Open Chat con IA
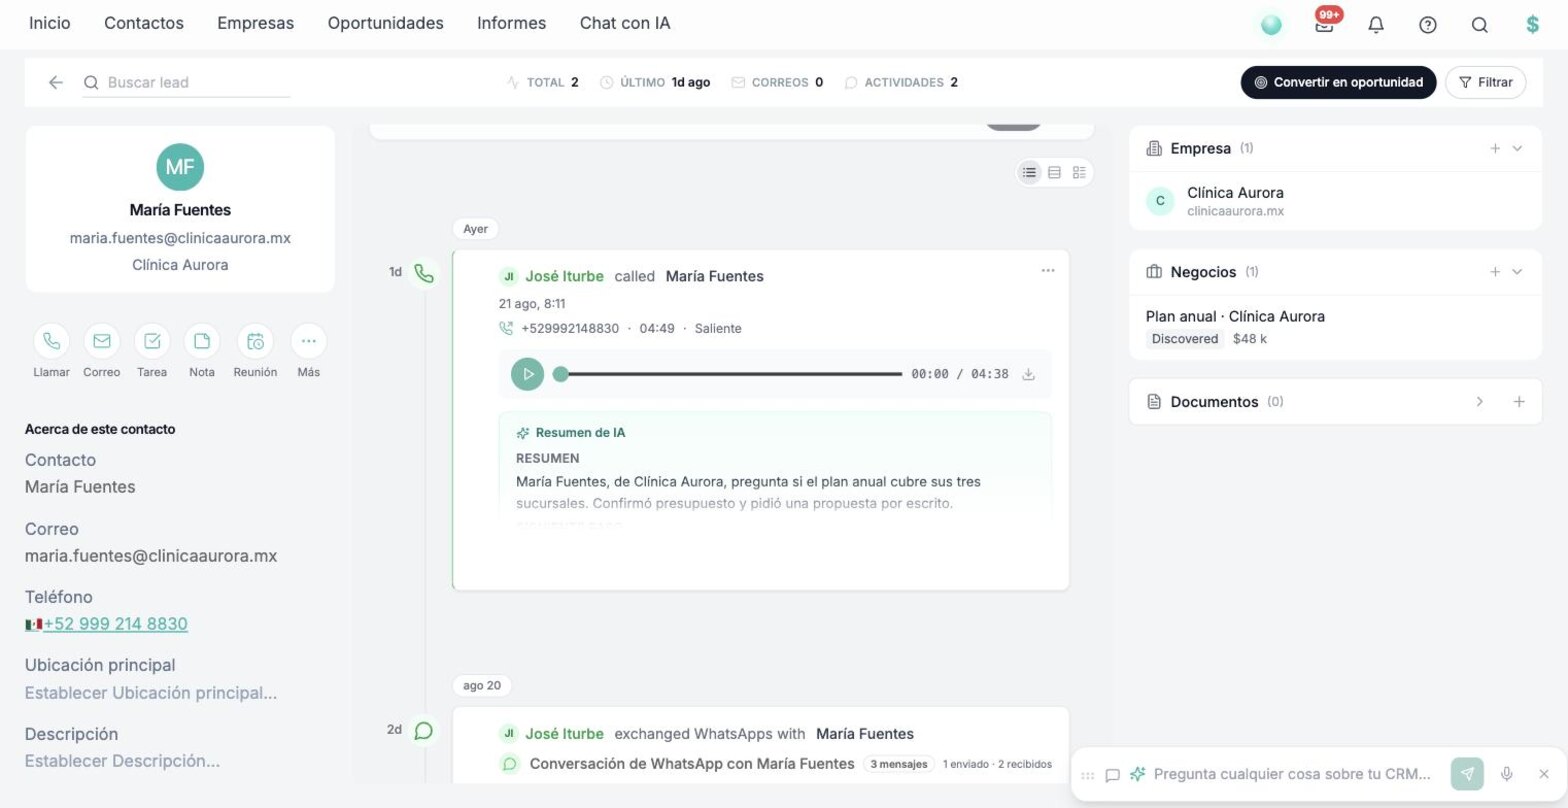This screenshot has height=808, width=1568. tap(625, 23)
